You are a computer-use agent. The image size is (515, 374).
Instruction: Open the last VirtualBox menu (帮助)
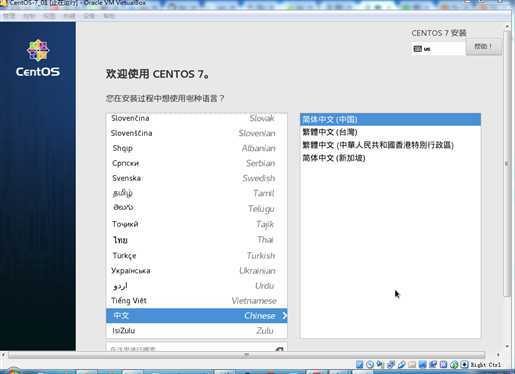click(109, 16)
